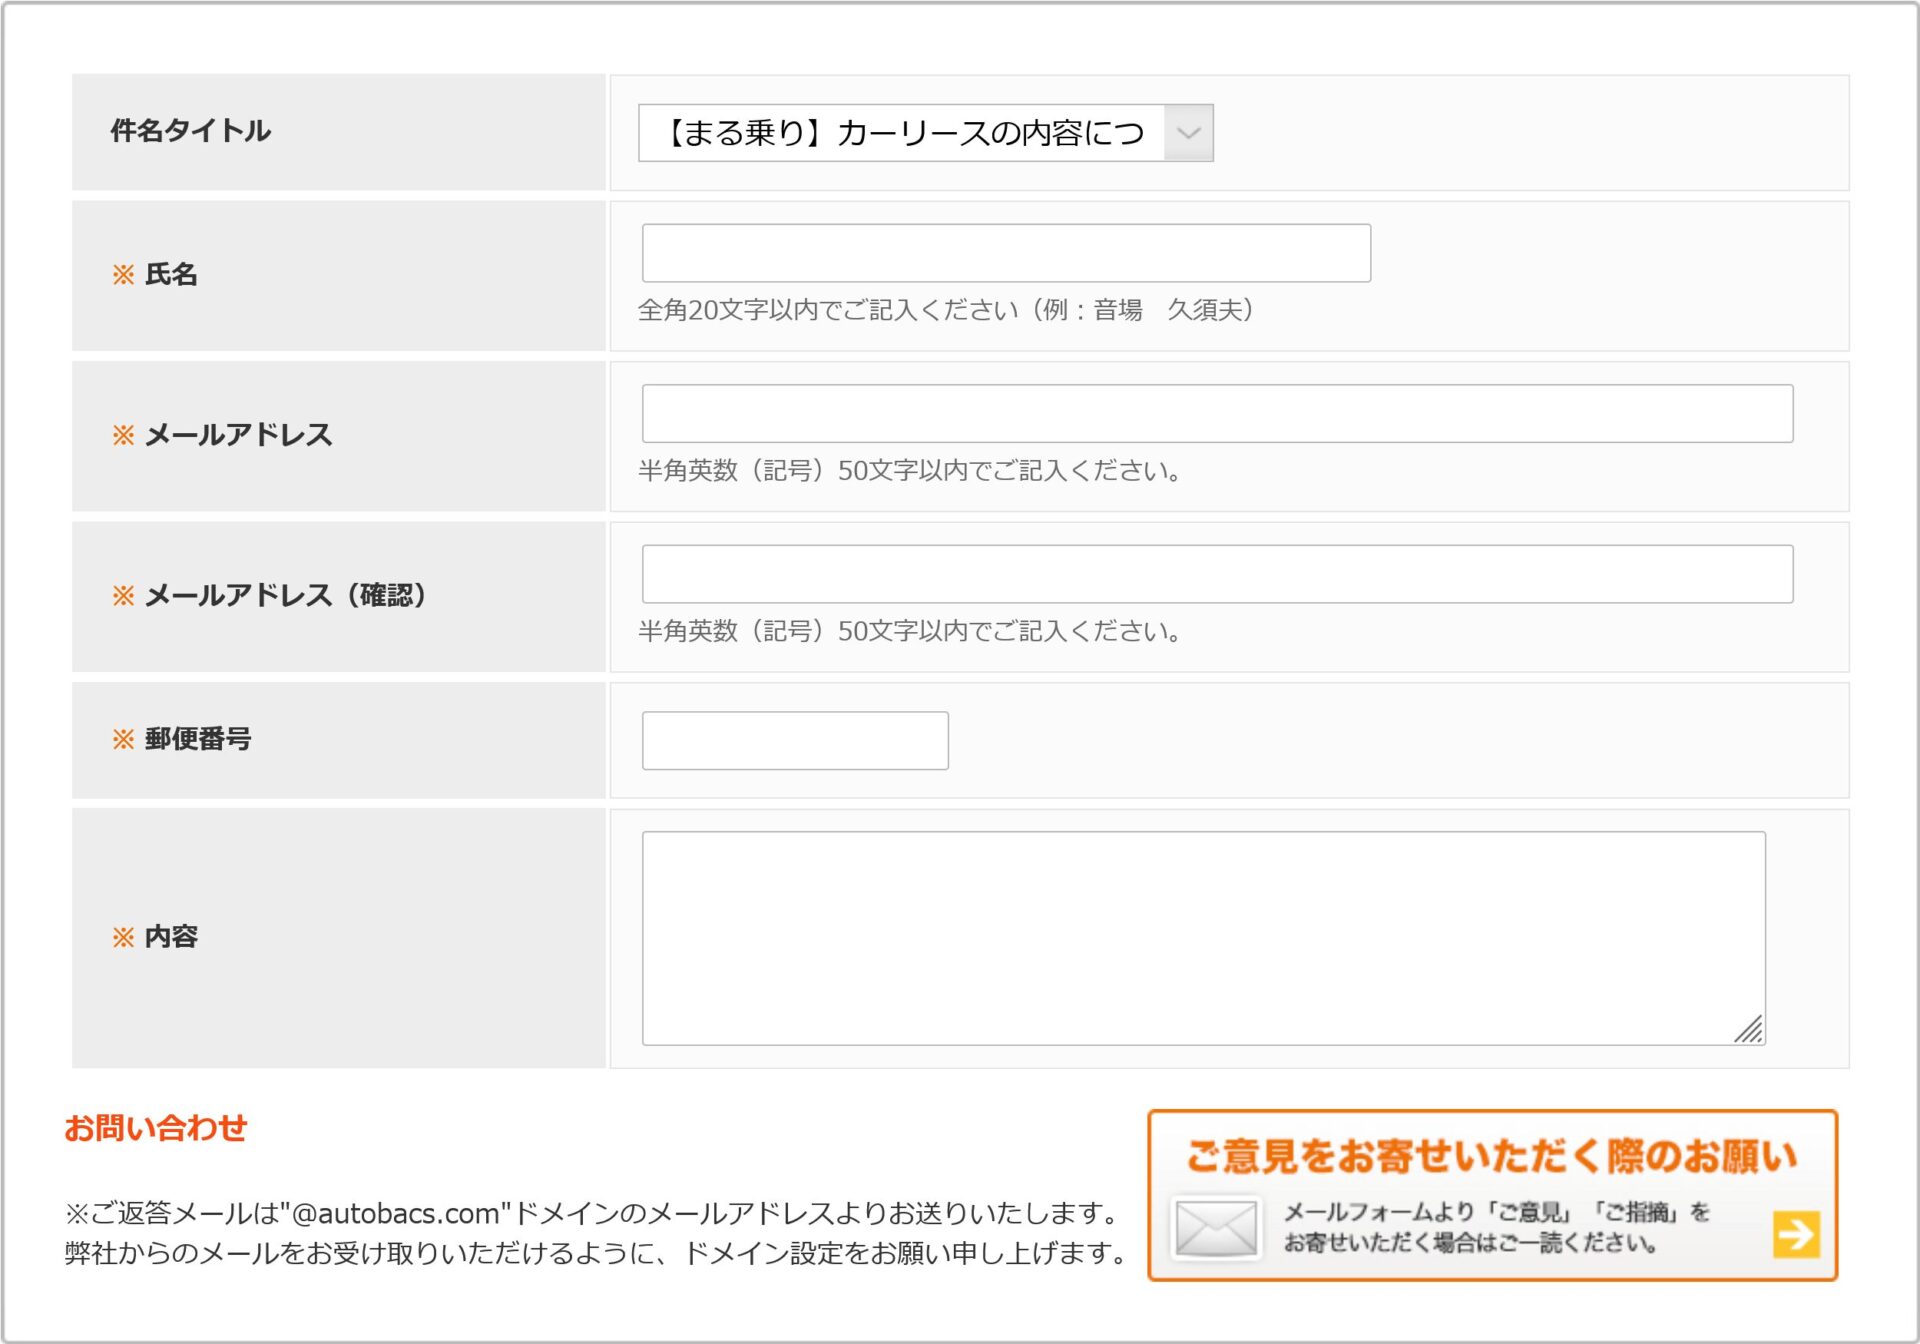Click the ドメイン設定をお願い申し上げます notice line
The image size is (1920, 1344).
tap(596, 1253)
